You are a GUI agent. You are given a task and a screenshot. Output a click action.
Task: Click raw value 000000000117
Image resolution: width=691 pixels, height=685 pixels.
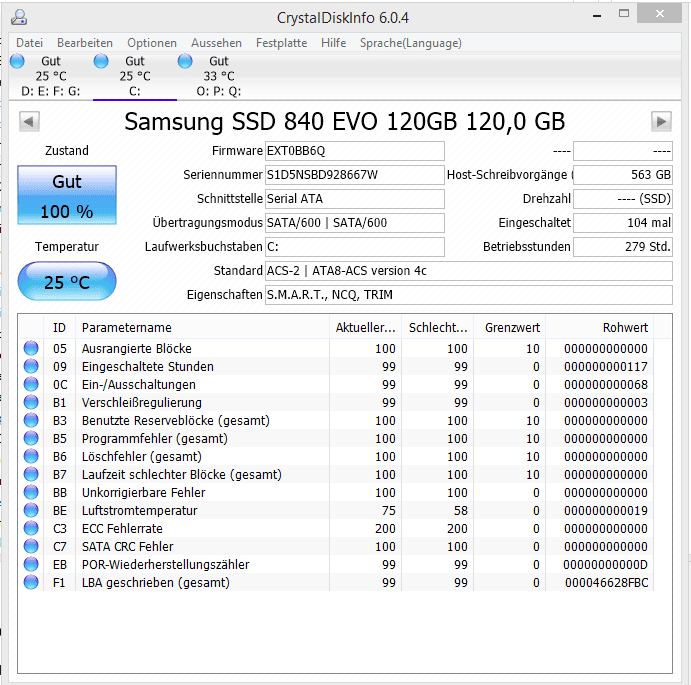point(606,367)
